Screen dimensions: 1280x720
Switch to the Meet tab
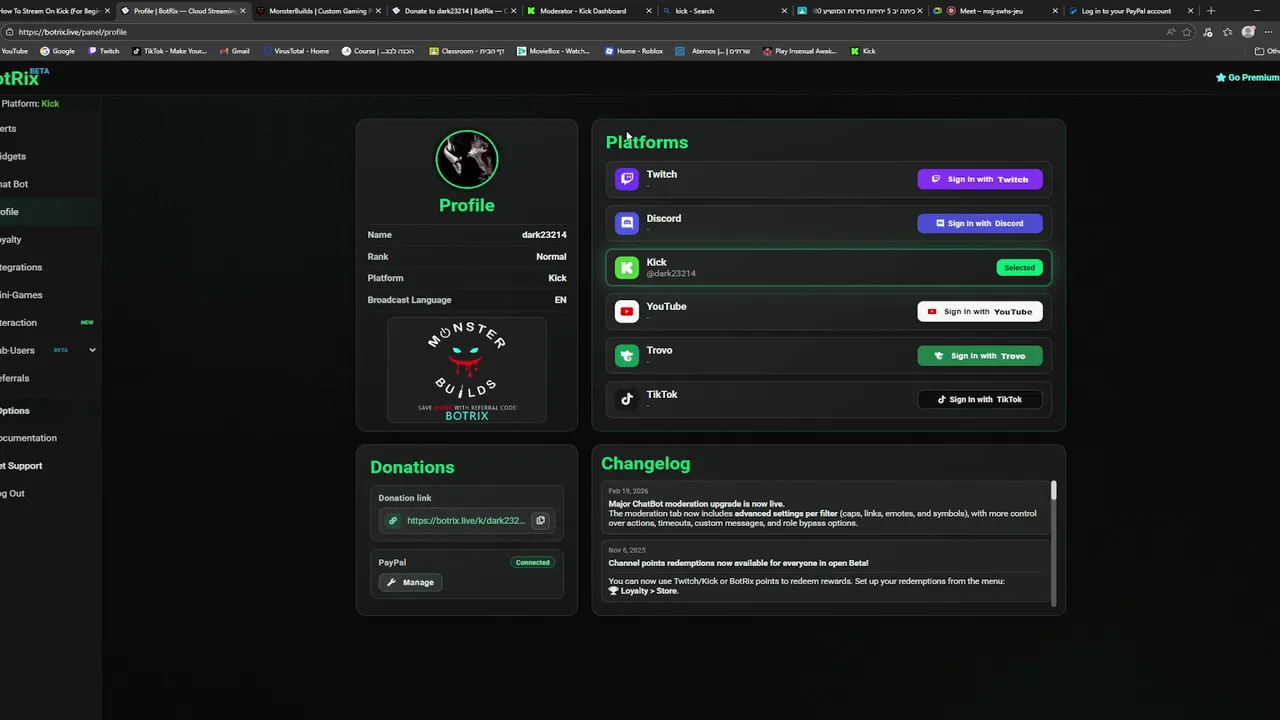tap(995, 11)
